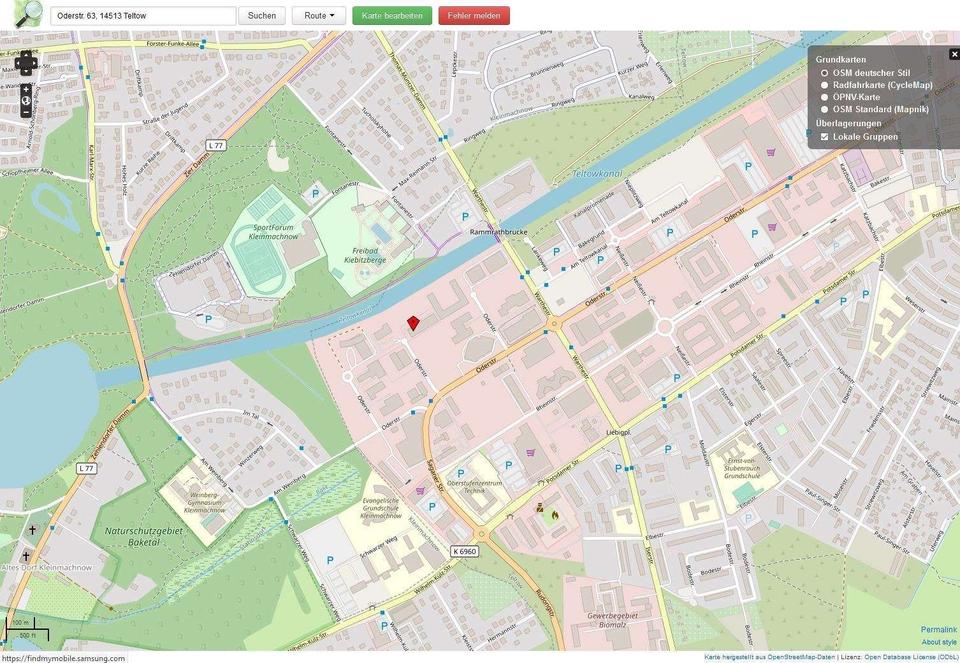Screen dimensions: 960x663
Task: Switch to ÖPNV-Karte base layer
Action: point(824,97)
